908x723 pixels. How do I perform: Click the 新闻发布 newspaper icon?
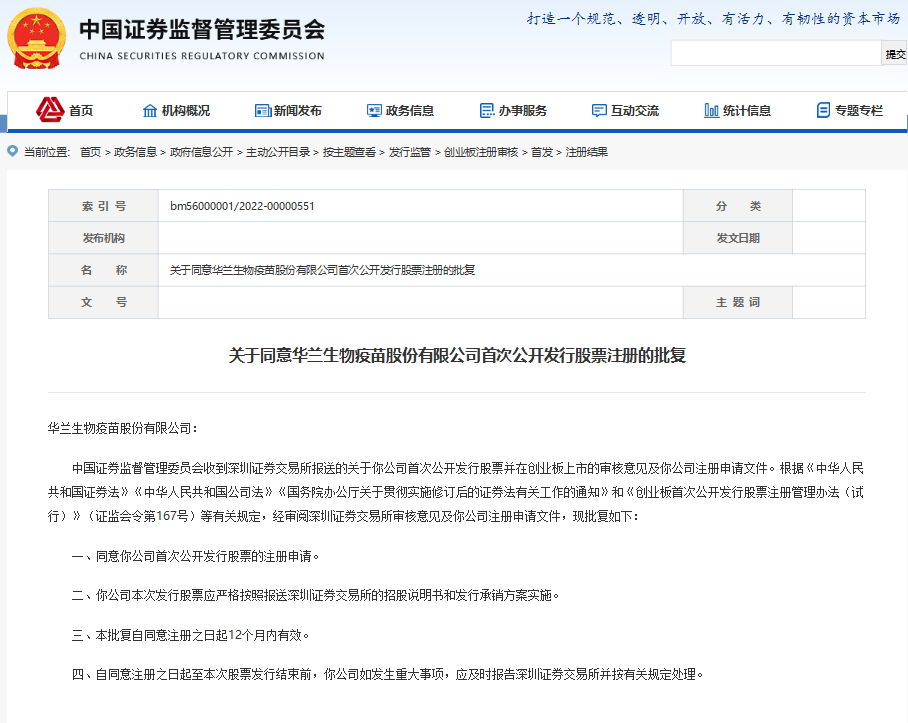(262, 110)
